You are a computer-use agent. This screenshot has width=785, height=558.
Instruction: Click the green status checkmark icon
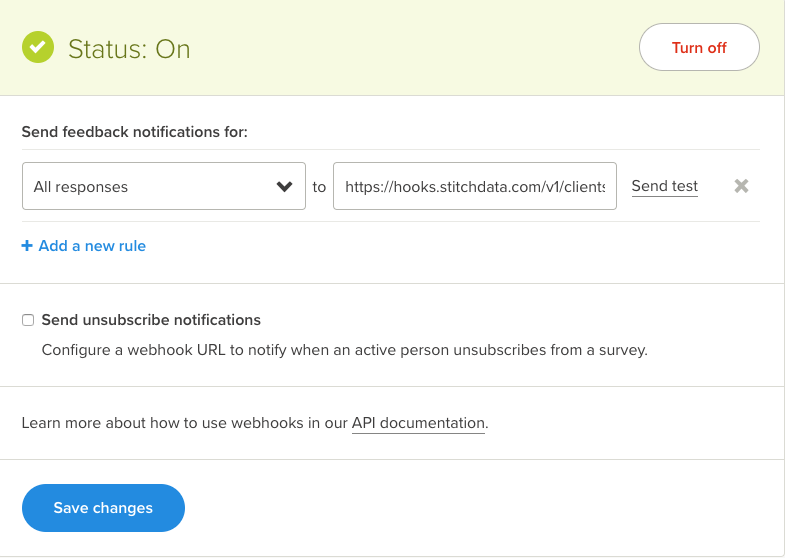pos(39,47)
